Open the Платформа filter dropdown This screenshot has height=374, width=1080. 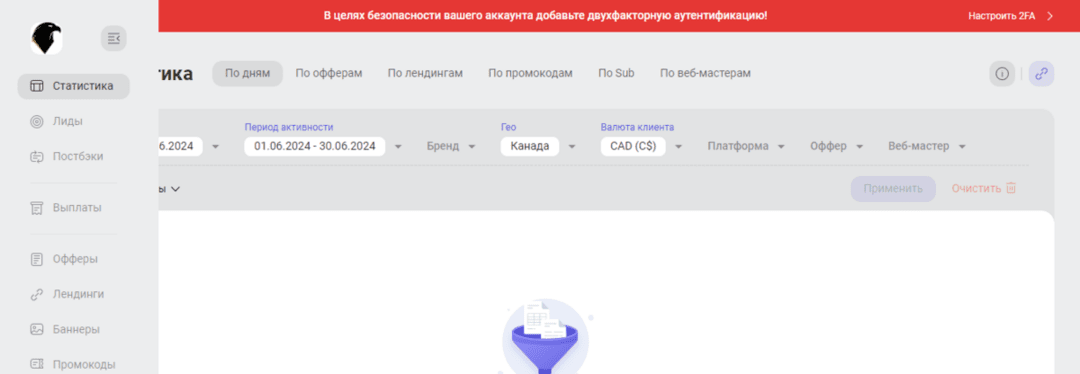747,146
